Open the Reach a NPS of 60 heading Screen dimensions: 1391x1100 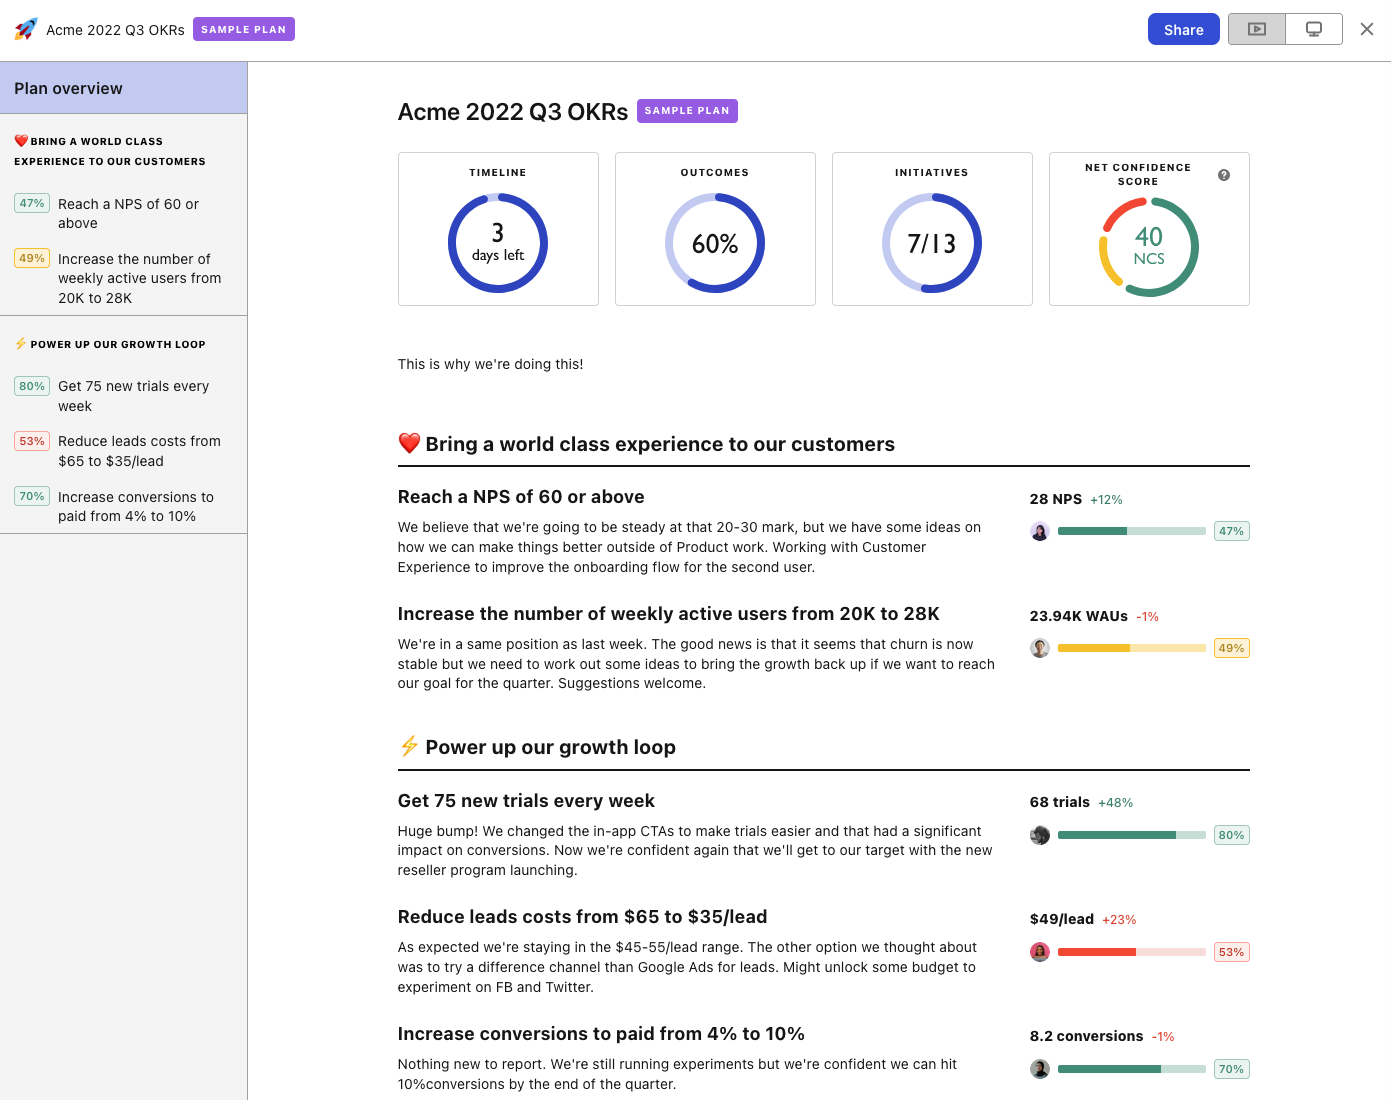[521, 497]
